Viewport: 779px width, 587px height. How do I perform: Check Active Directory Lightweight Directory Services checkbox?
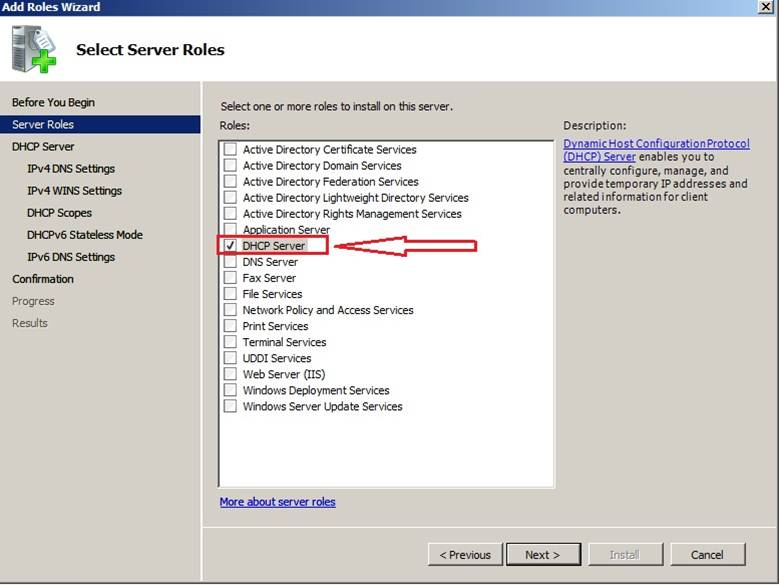click(x=230, y=197)
